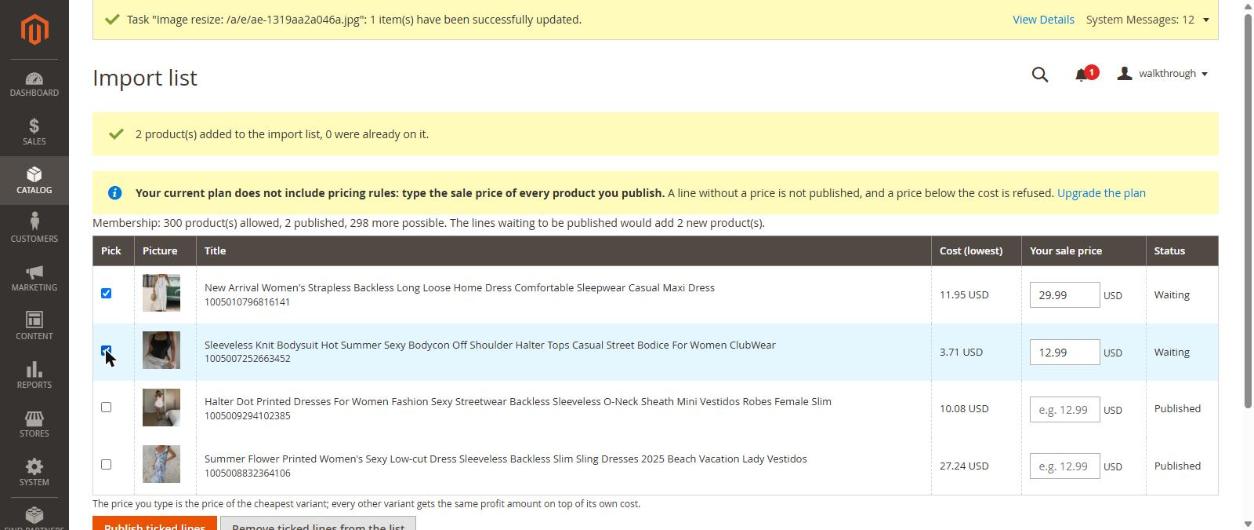Click the Upgrade the plan link
The width and height of the screenshot is (1254, 530).
point(1101,193)
